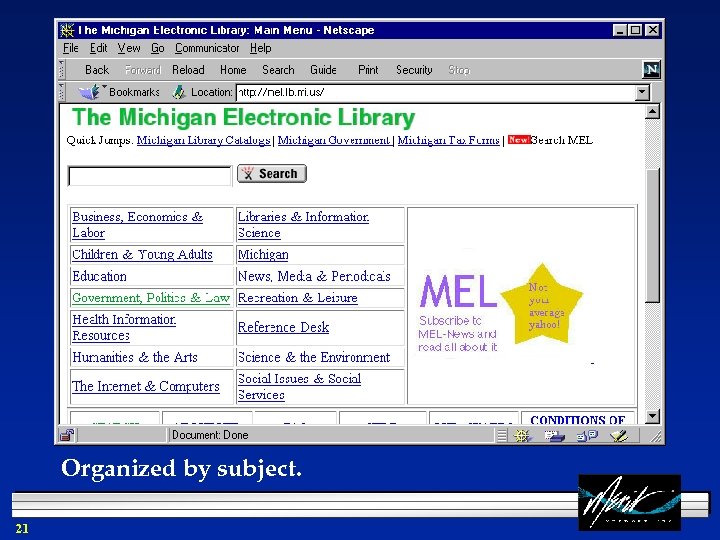Image resolution: width=720 pixels, height=540 pixels.
Task: Open The Internet & Computers link
Action: [x=146, y=386]
